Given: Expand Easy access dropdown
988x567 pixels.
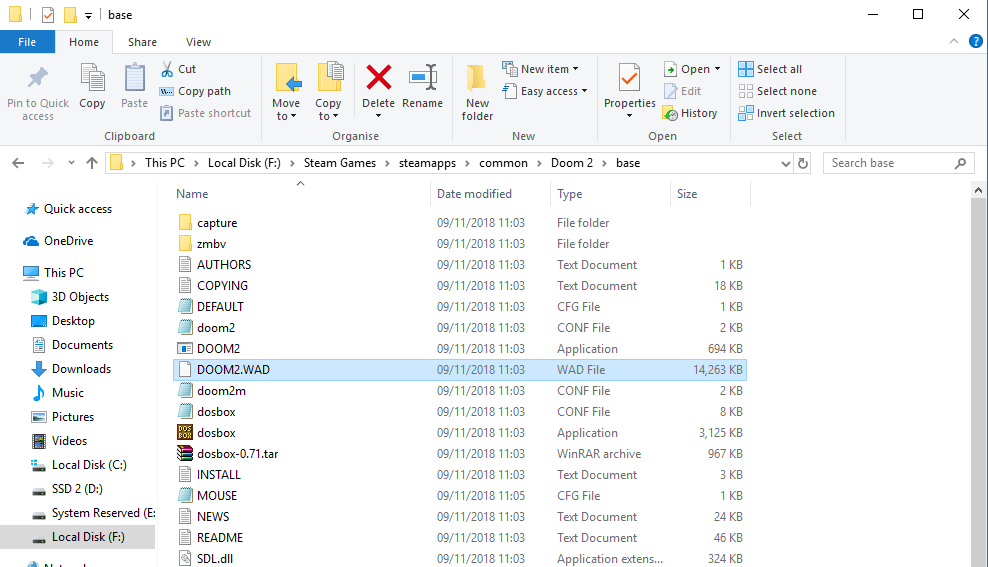Looking at the screenshot, I should tap(545, 91).
